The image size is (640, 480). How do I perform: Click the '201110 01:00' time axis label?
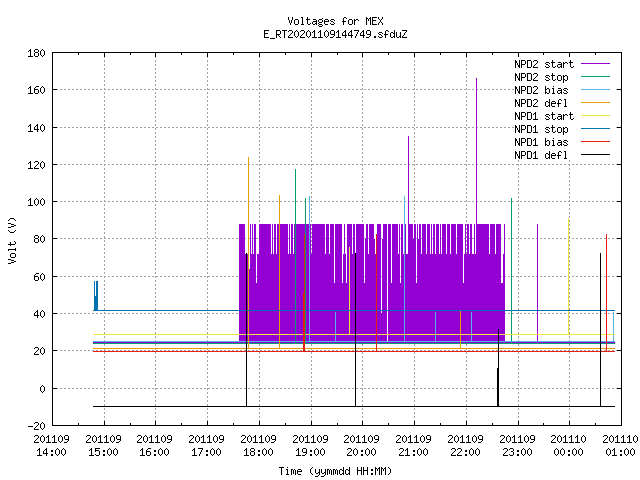620,446
